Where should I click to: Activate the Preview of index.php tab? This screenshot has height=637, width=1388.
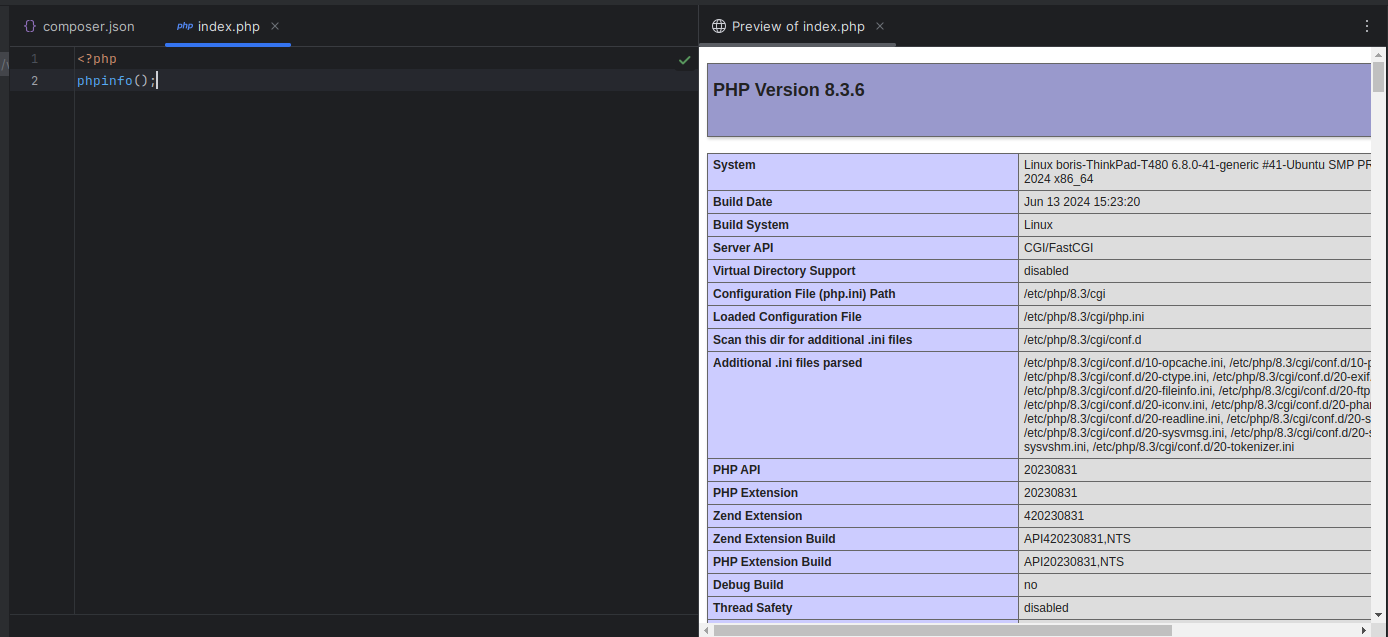798,27
